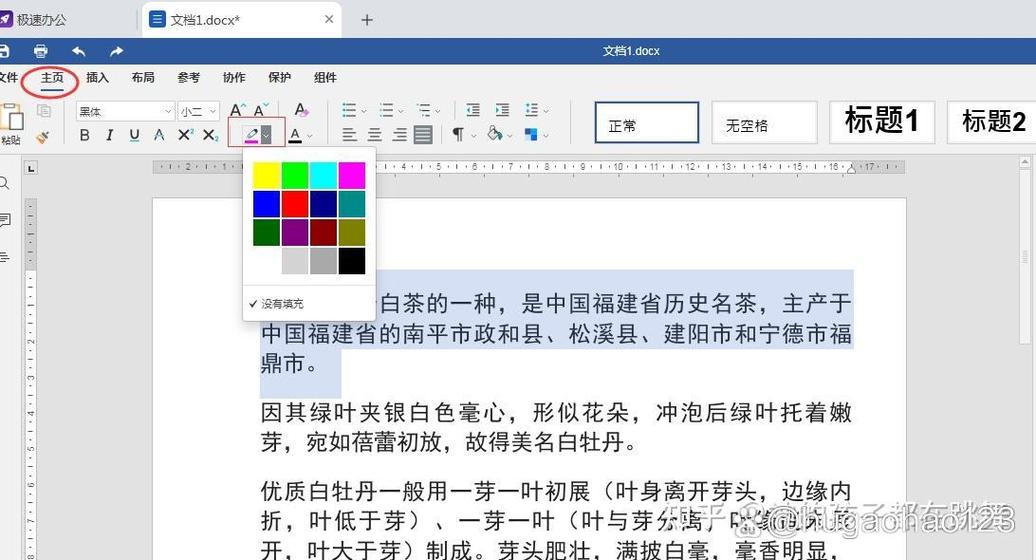
Task: Click the line spacing icon
Action: tap(532, 110)
